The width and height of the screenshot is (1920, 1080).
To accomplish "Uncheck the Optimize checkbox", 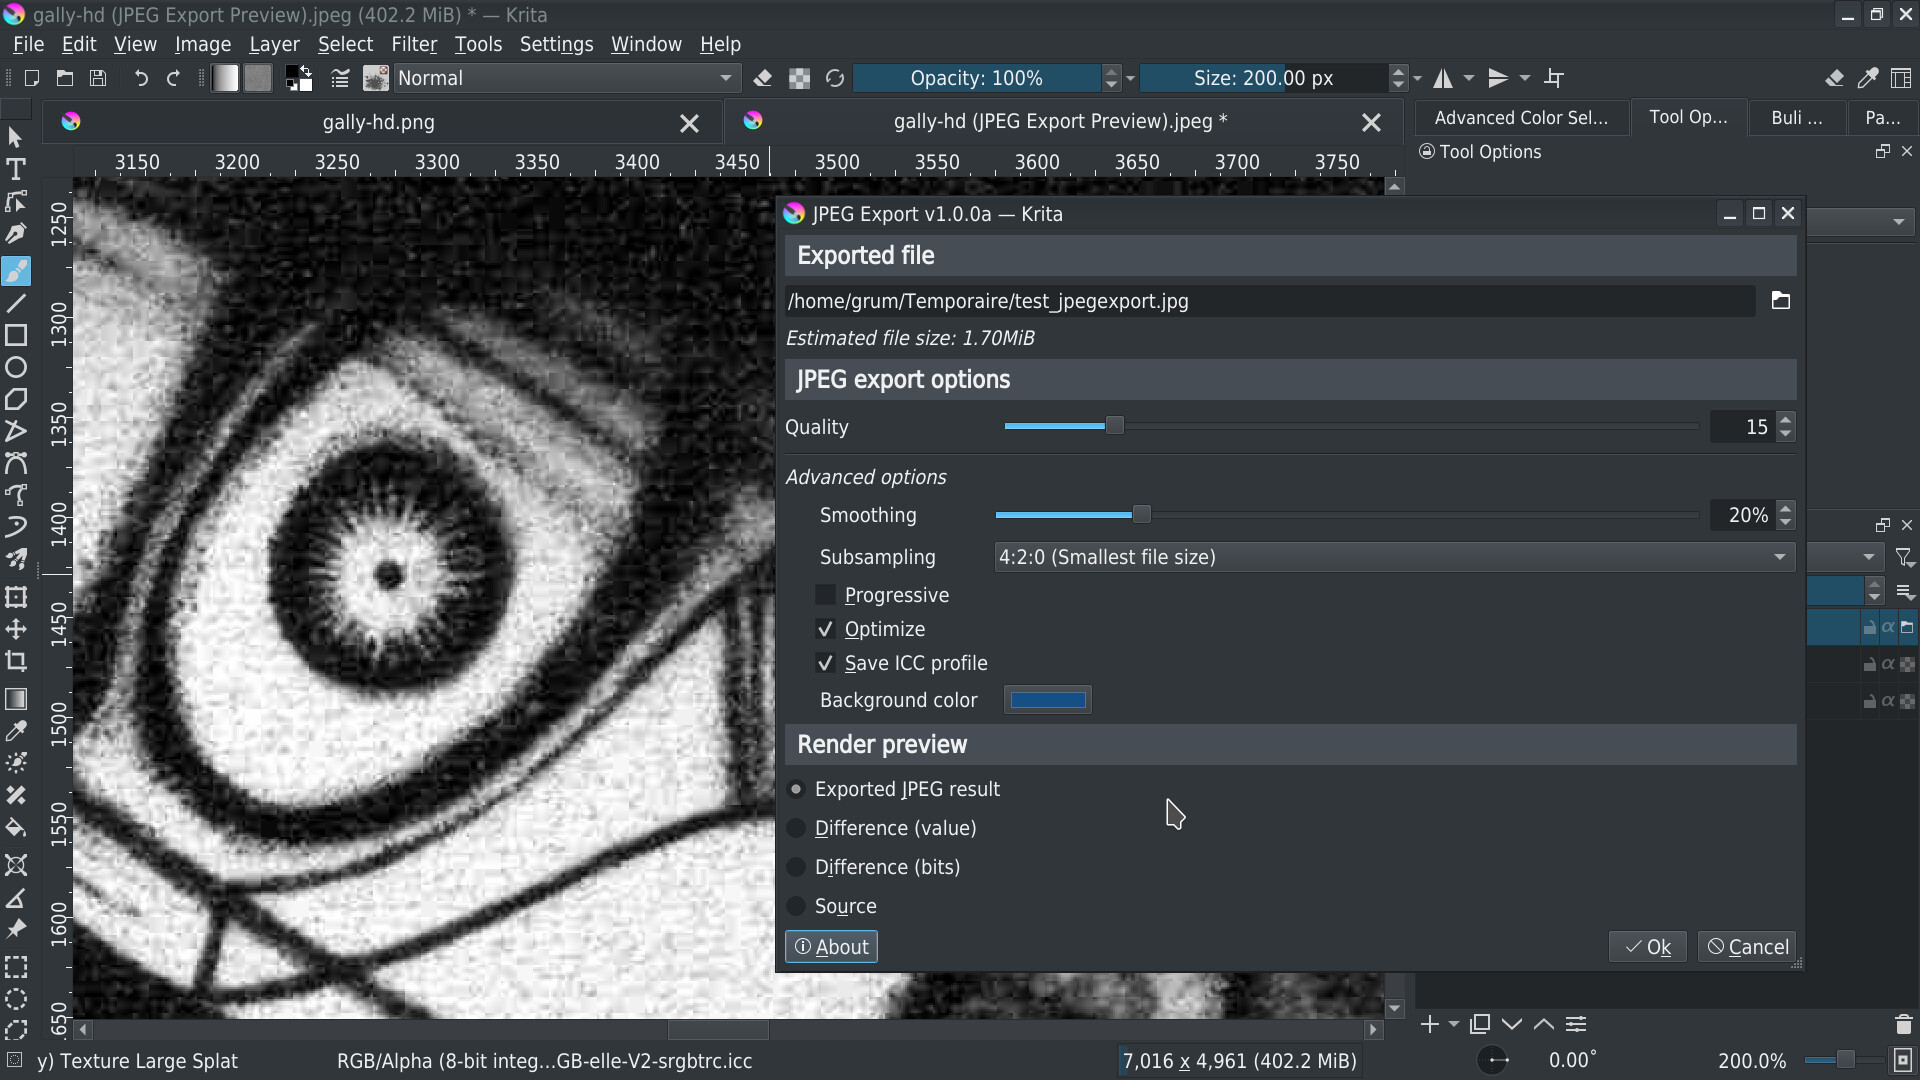I will tap(825, 629).
